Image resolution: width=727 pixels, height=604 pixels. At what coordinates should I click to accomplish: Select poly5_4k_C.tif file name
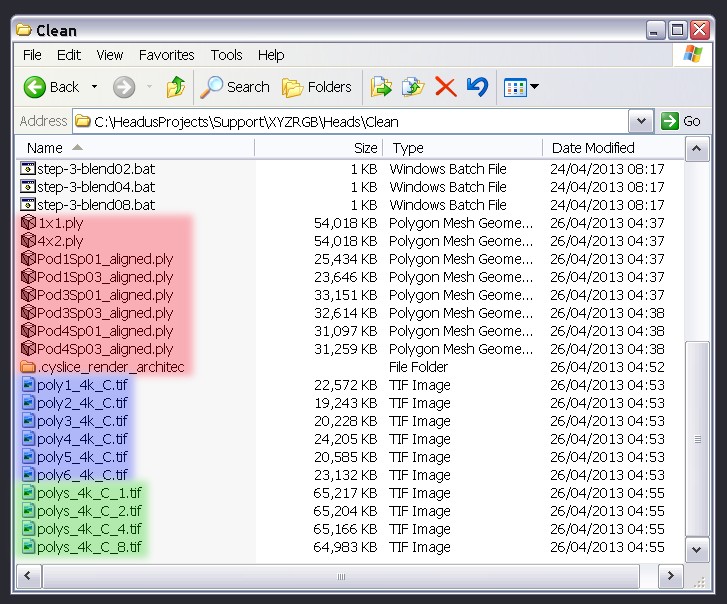pos(83,457)
